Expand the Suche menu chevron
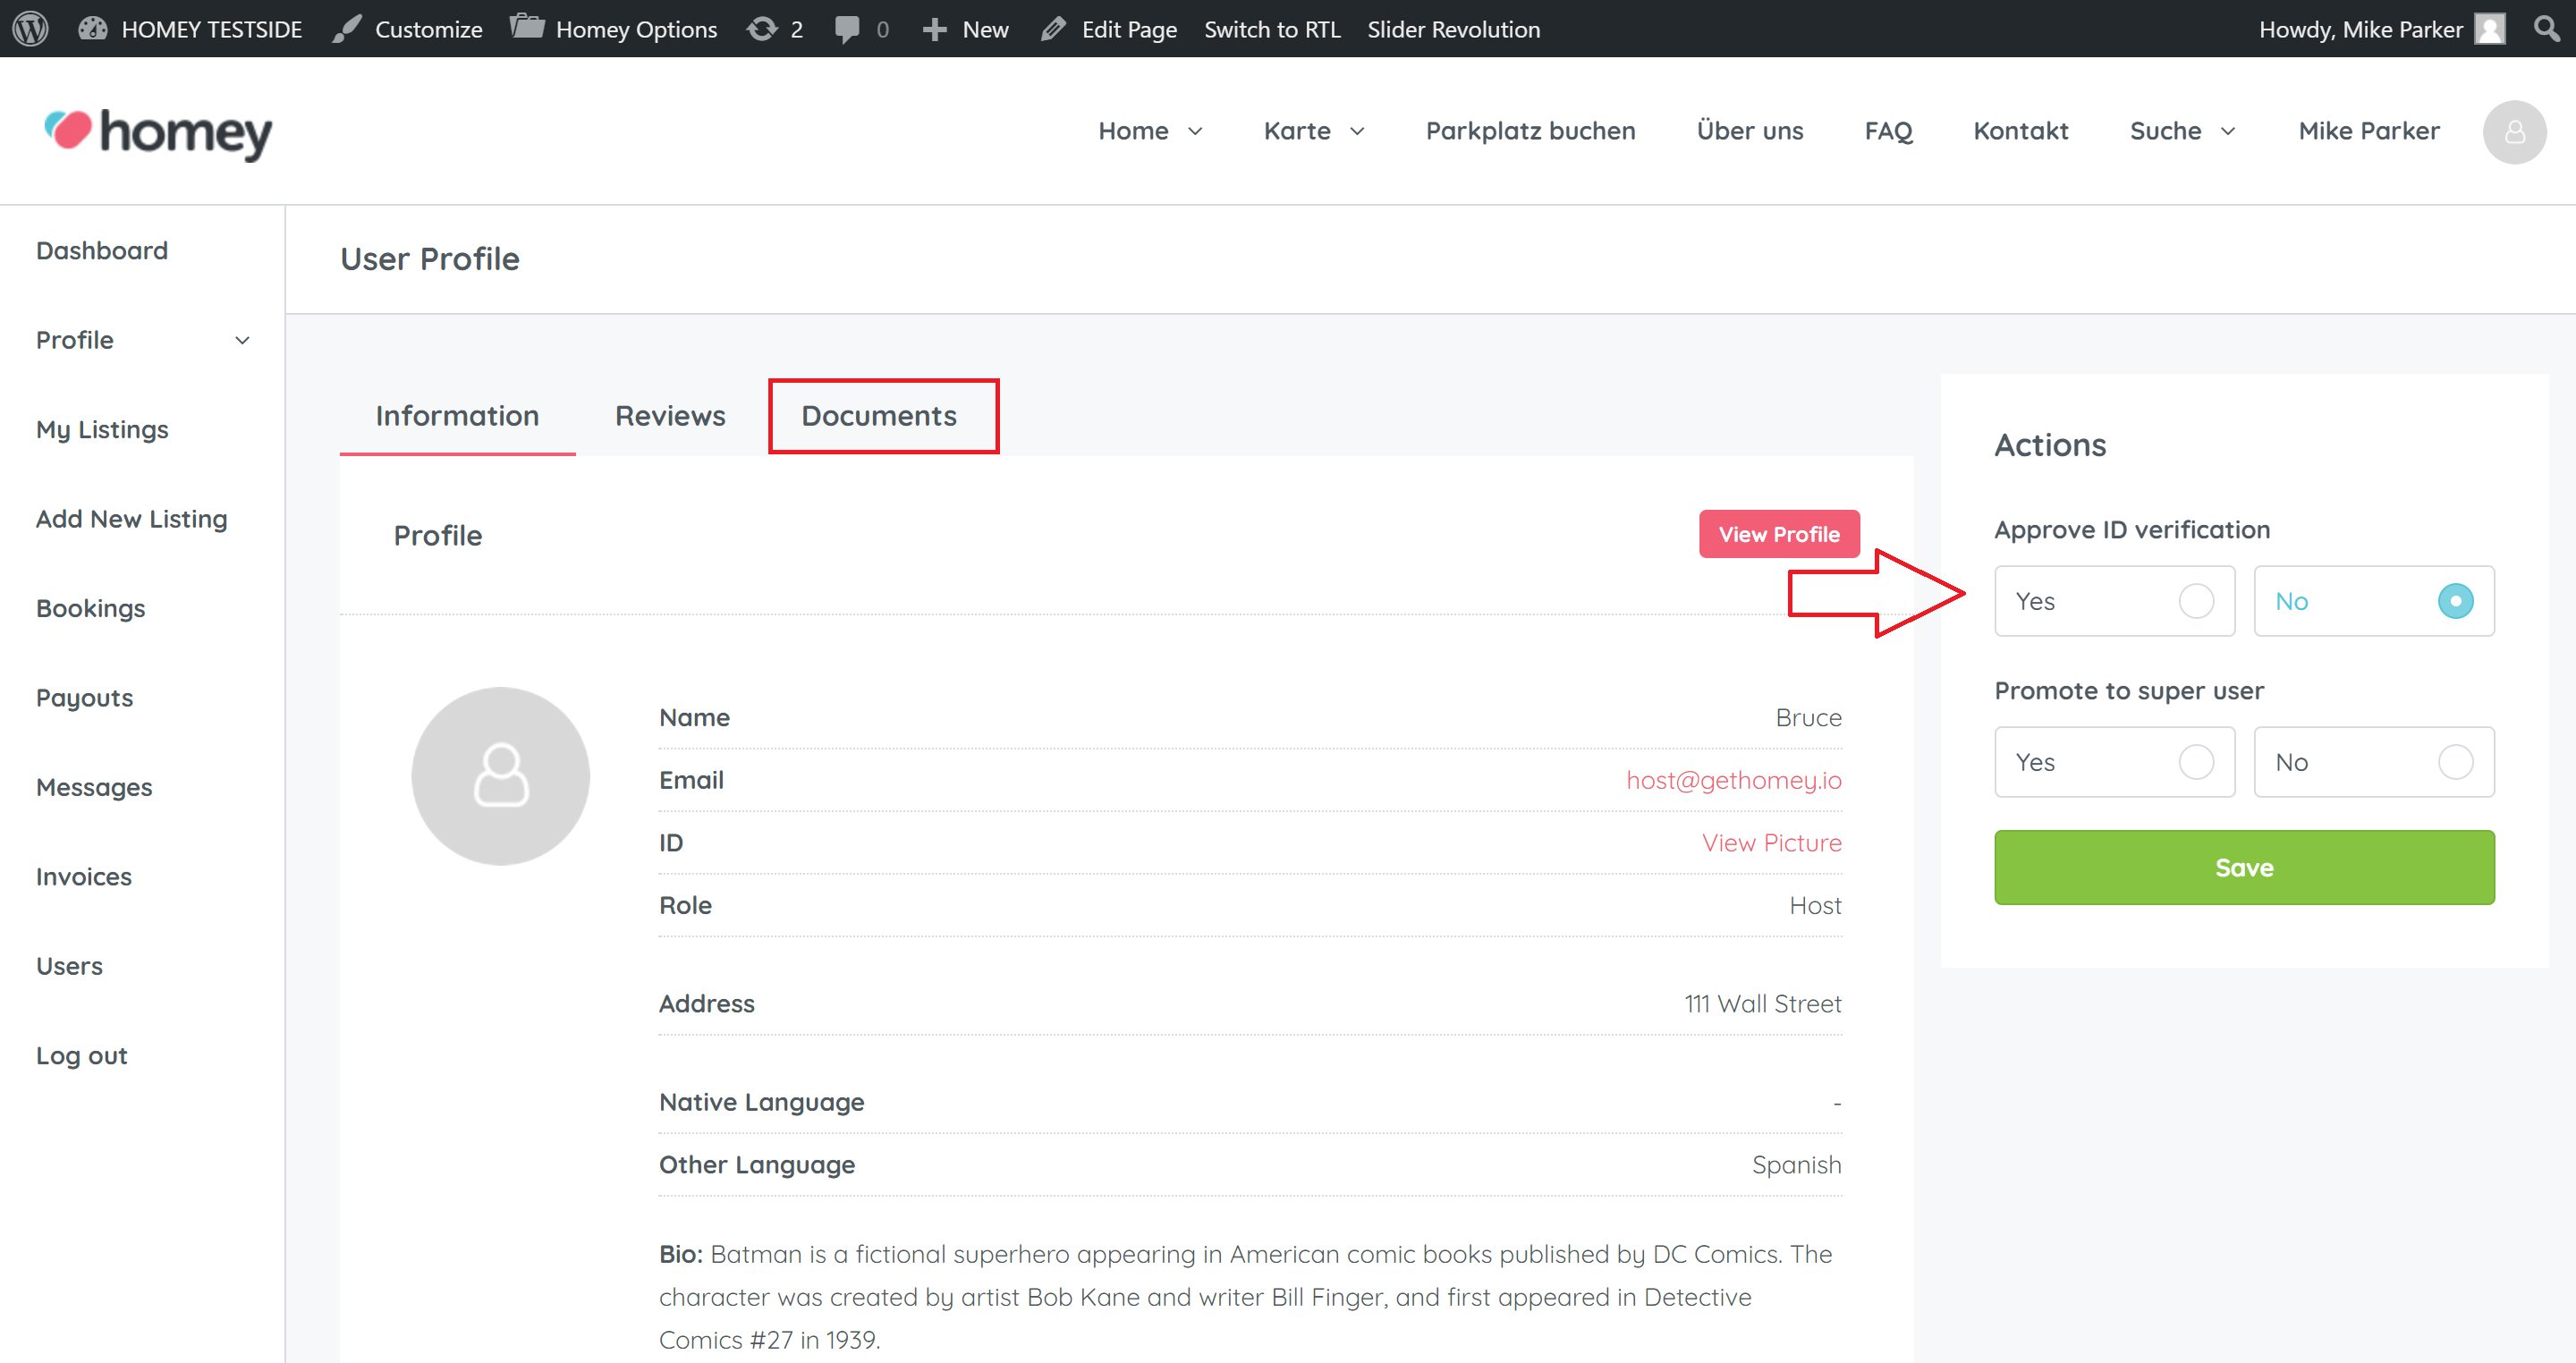The image size is (2576, 1363). (x=2228, y=131)
